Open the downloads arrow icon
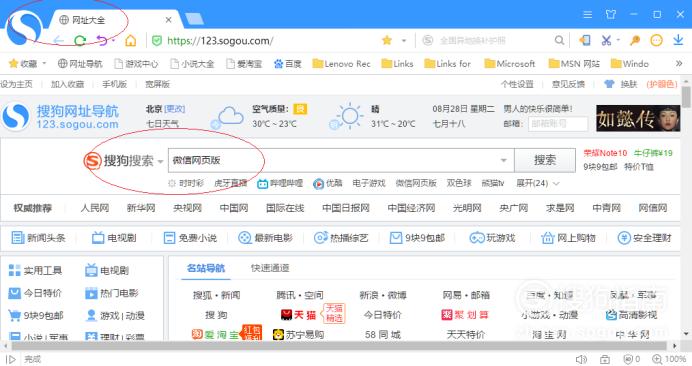 click(x=678, y=40)
